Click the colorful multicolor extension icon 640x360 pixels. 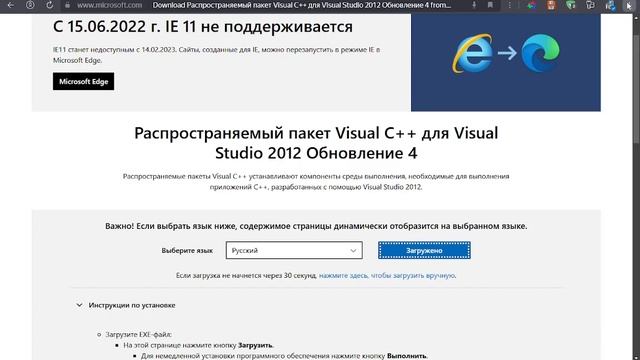pos(531,5)
